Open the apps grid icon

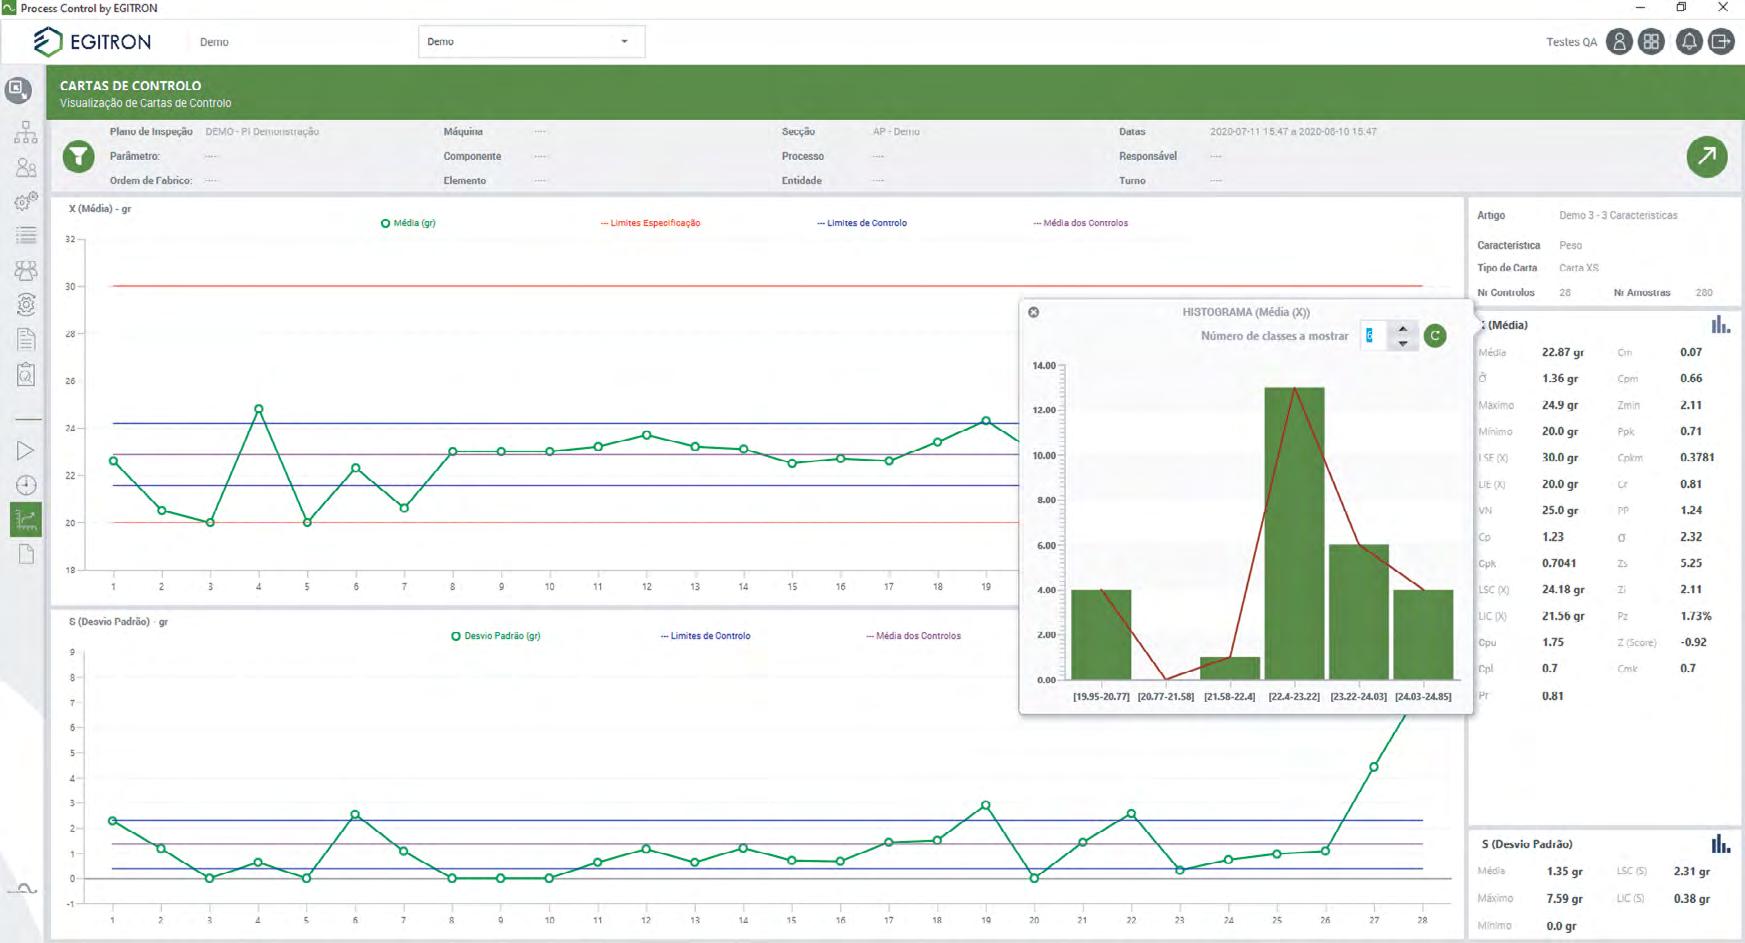click(x=1651, y=42)
